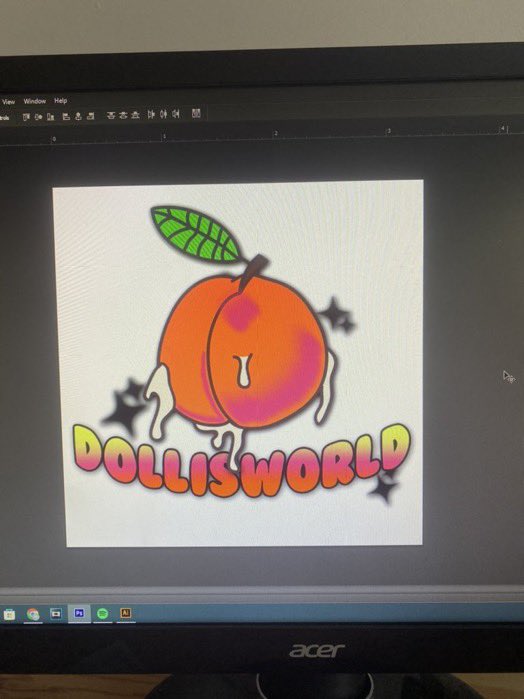524x699 pixels.
Task: Click the DOLLISWORLD lettering on the canvas
Action: [242, 461]
